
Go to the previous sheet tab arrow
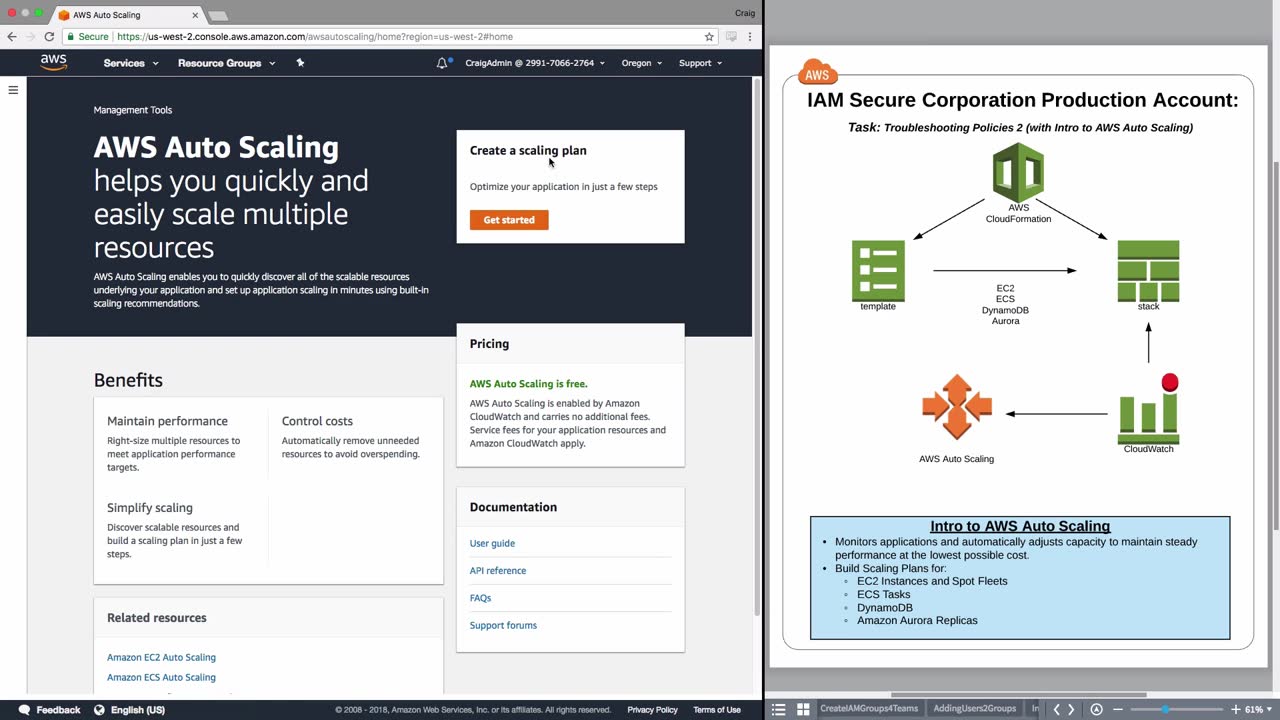1056,709
